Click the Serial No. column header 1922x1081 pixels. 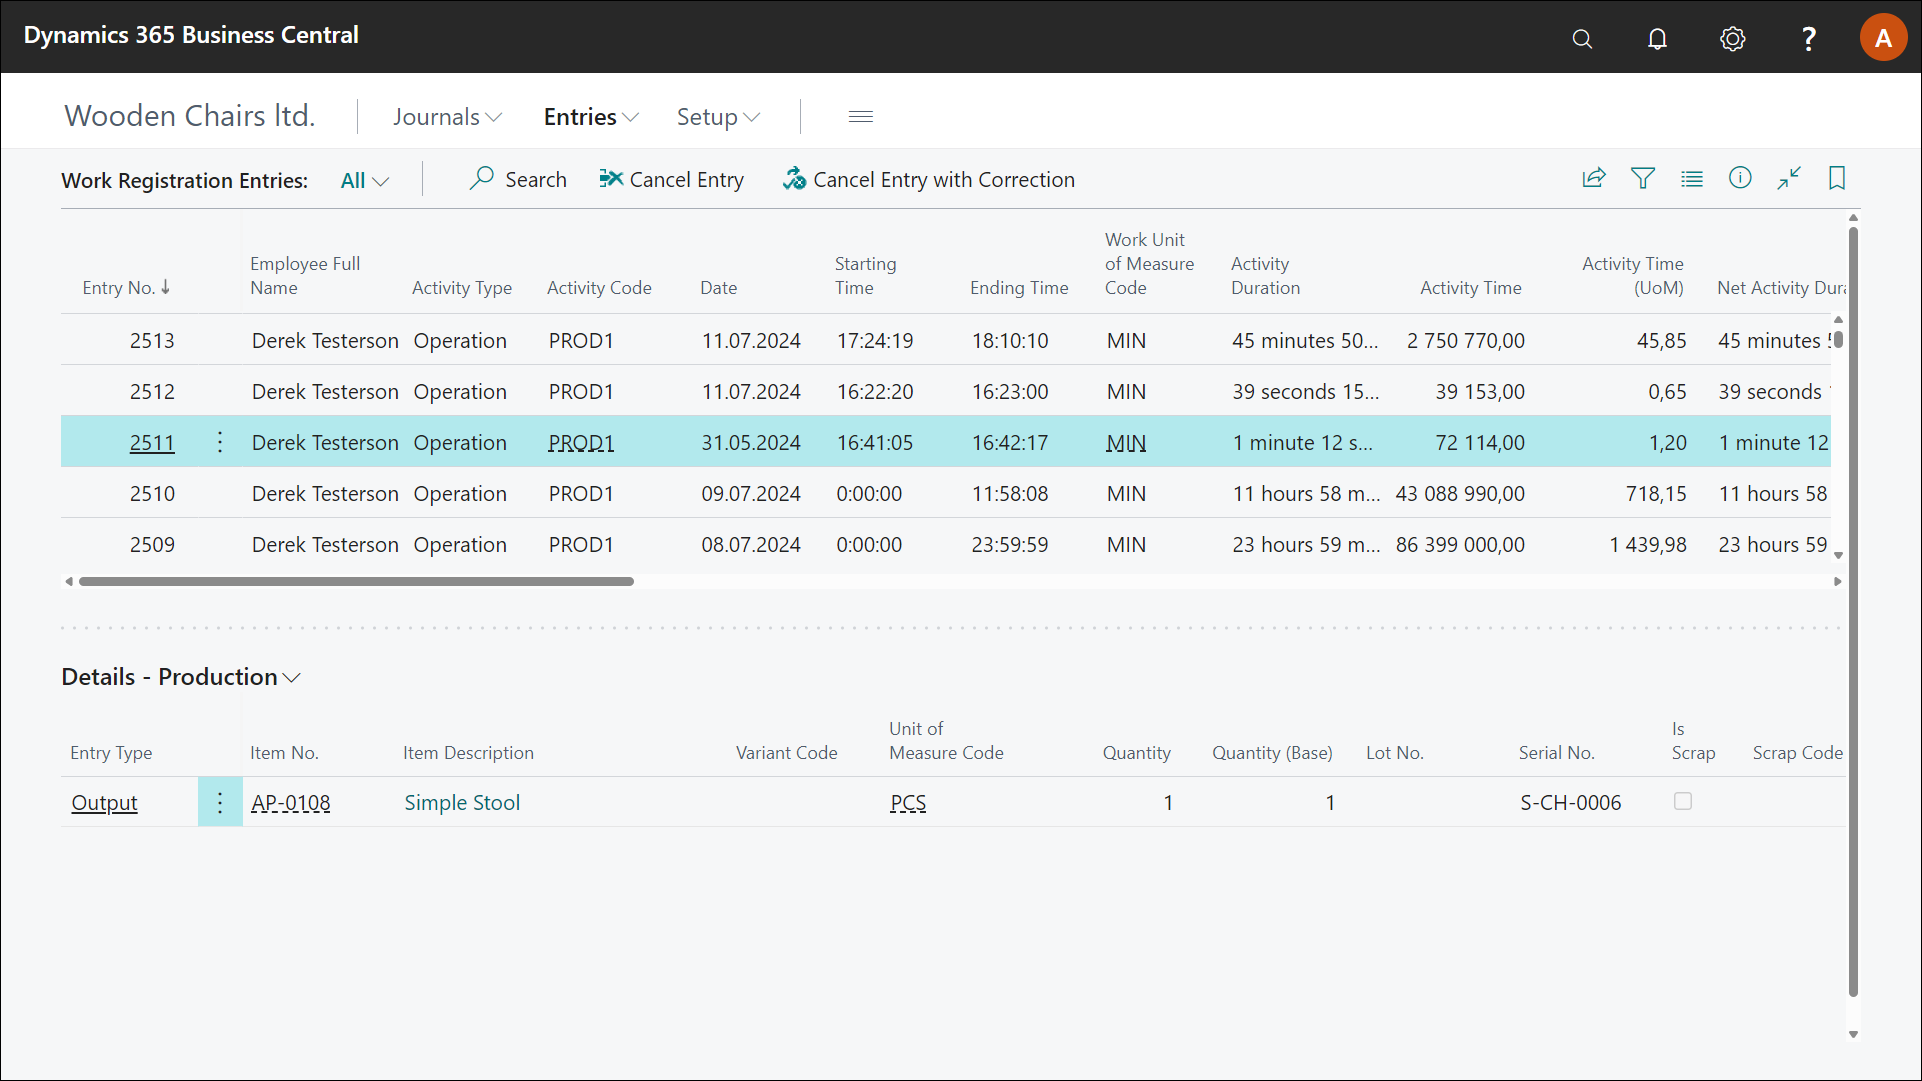(1556, 753)
